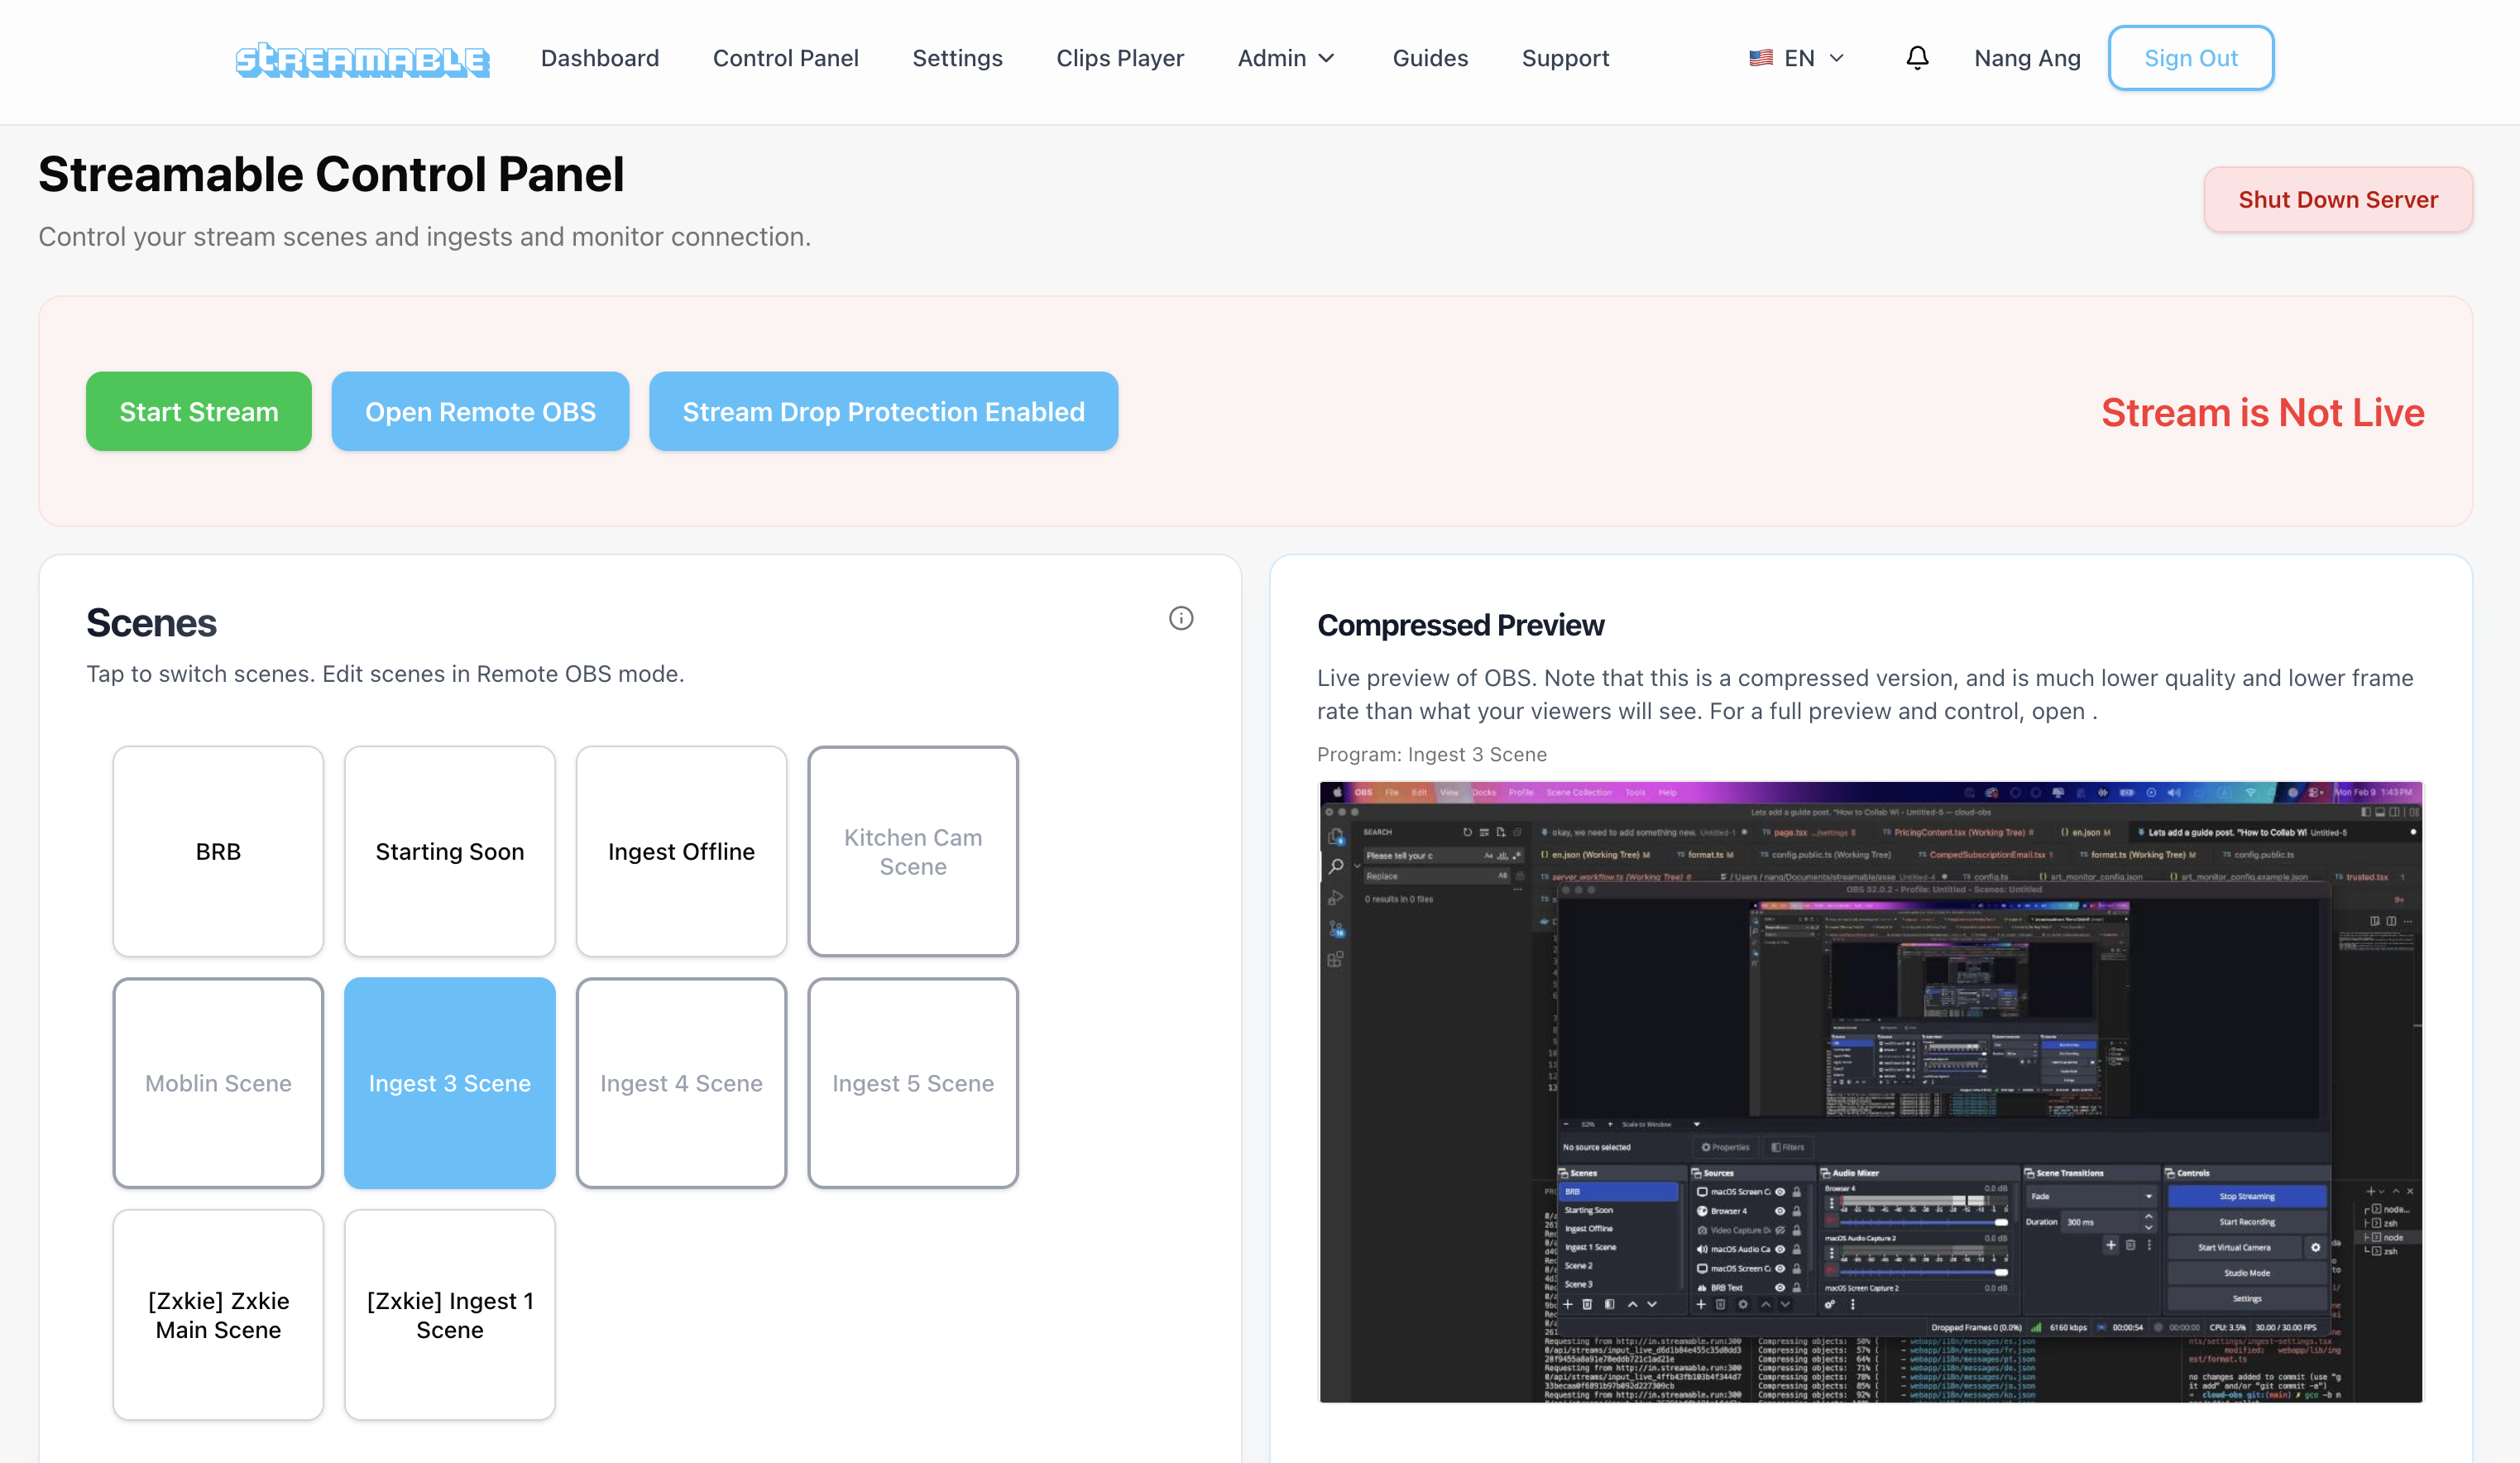Open Remote OBS
2520x1463 pixels.
pos(480,411)
